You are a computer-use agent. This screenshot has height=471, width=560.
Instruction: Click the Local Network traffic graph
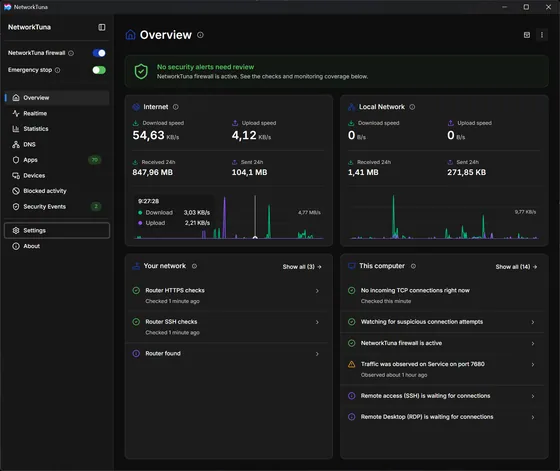click(443, 217)
